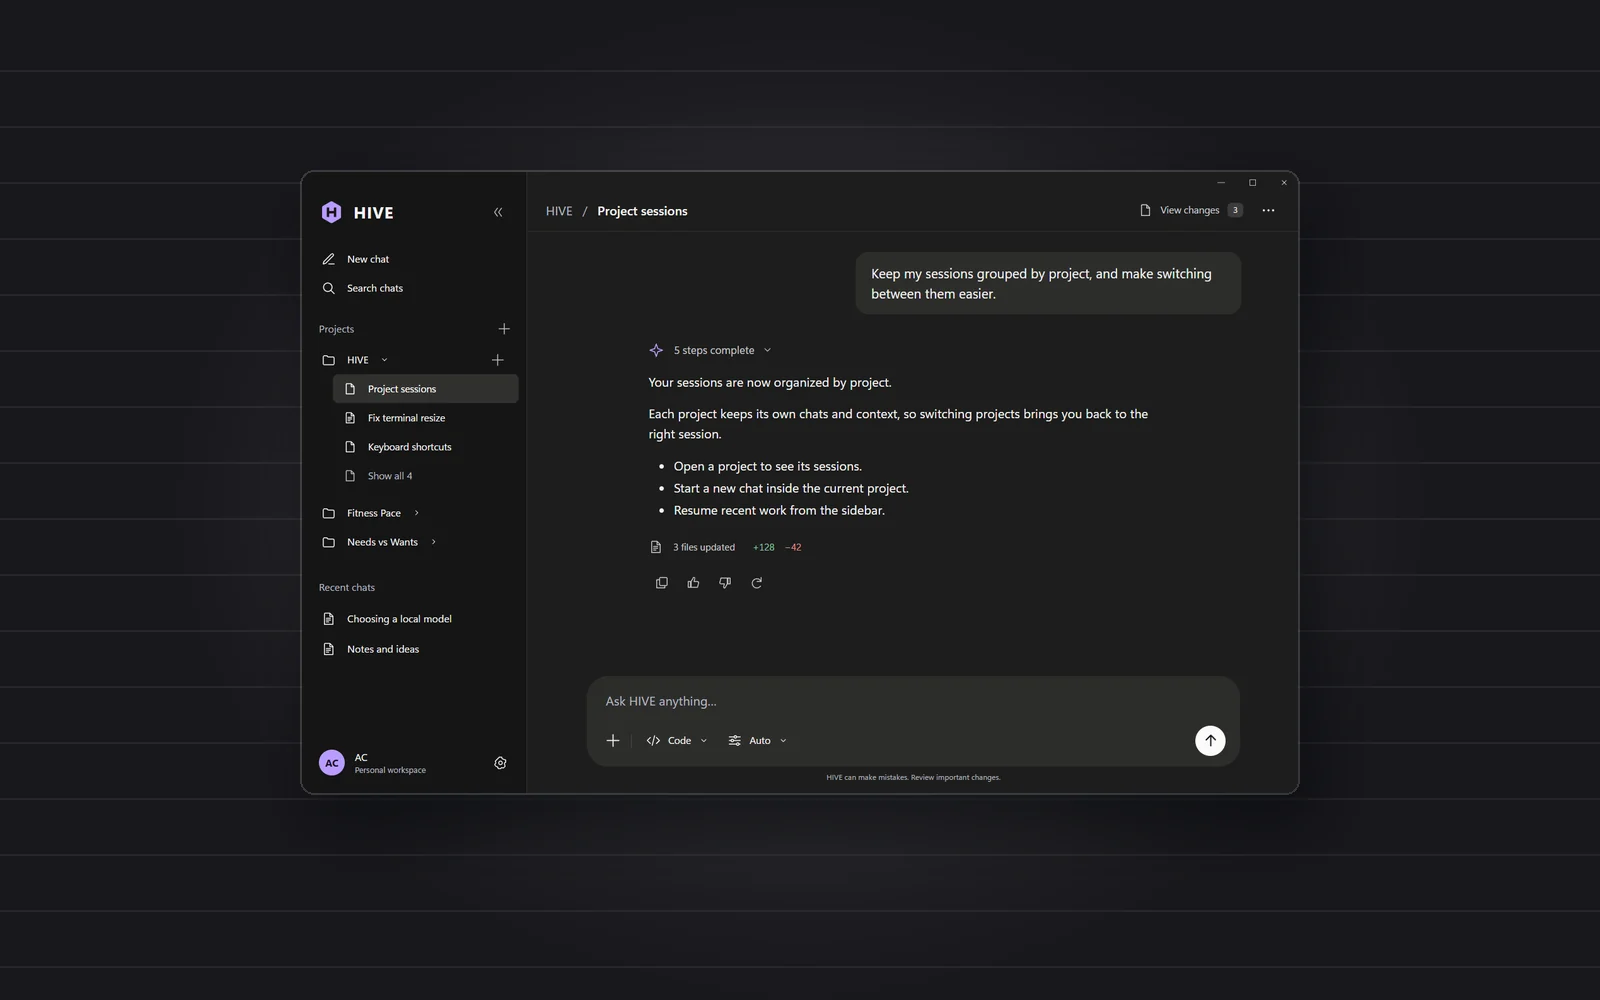Click the HIVE project folder icon
The height and width of the screenshot is (1000, 1600).
(328, 360)
